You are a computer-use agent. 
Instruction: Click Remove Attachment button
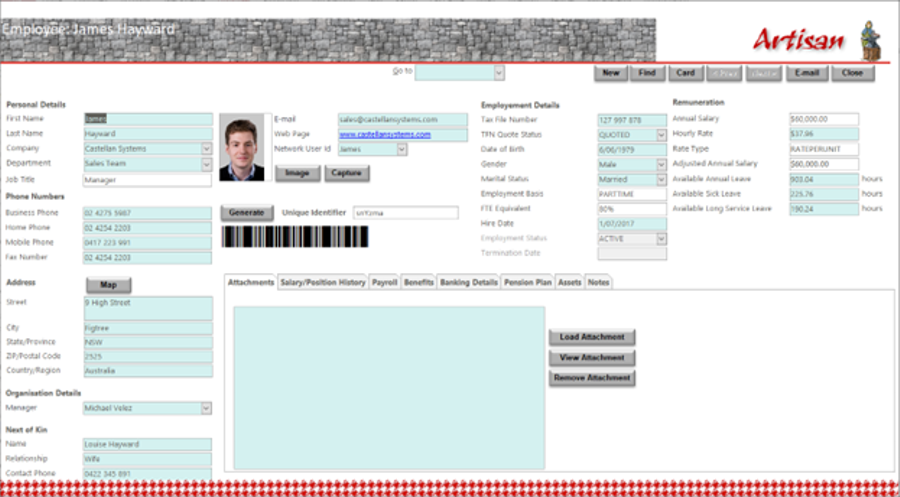point(592,378)
